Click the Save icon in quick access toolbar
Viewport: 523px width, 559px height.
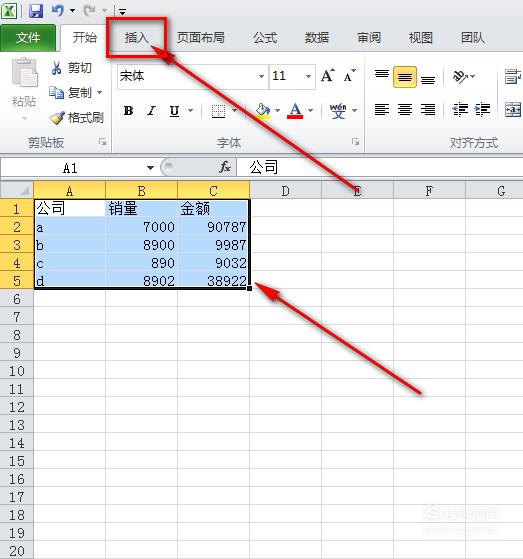36,10
